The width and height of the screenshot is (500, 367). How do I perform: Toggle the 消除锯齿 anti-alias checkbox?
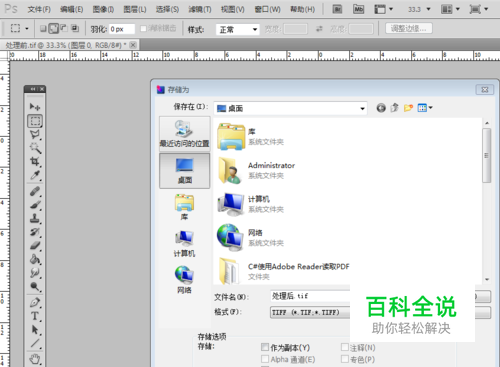143,29
